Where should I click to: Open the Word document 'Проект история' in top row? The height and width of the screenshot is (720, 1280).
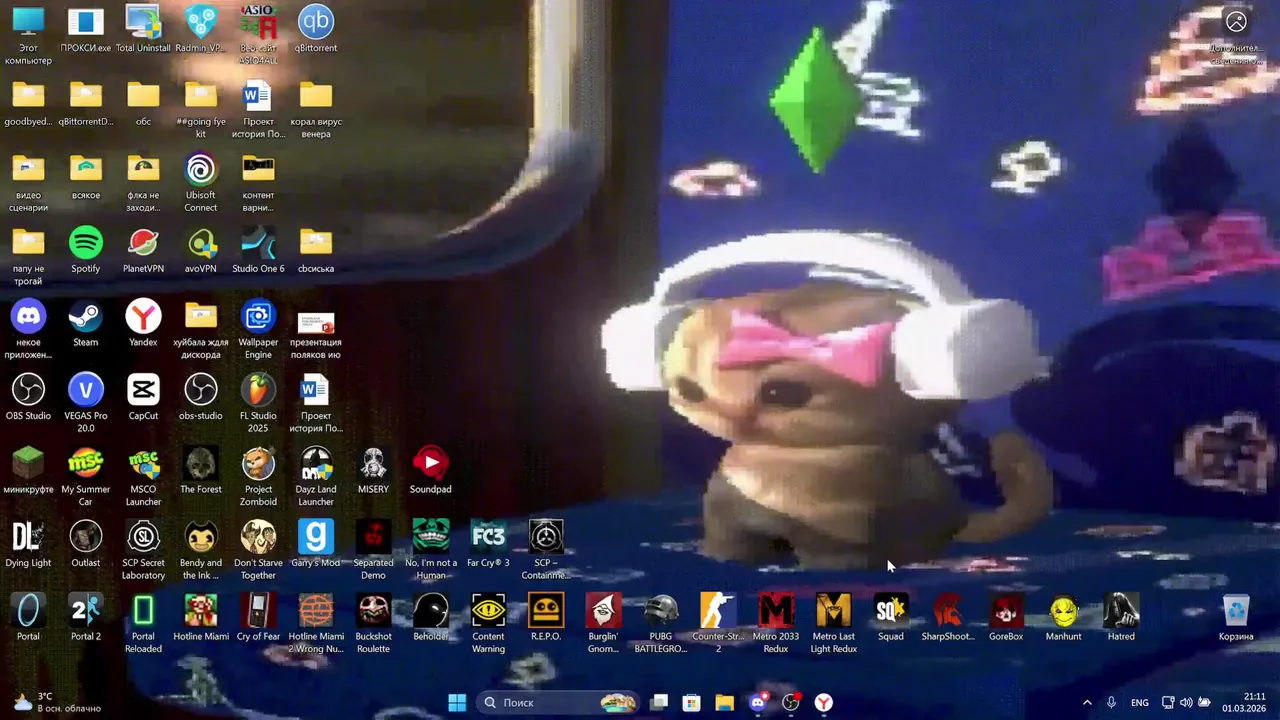point(258,110)
